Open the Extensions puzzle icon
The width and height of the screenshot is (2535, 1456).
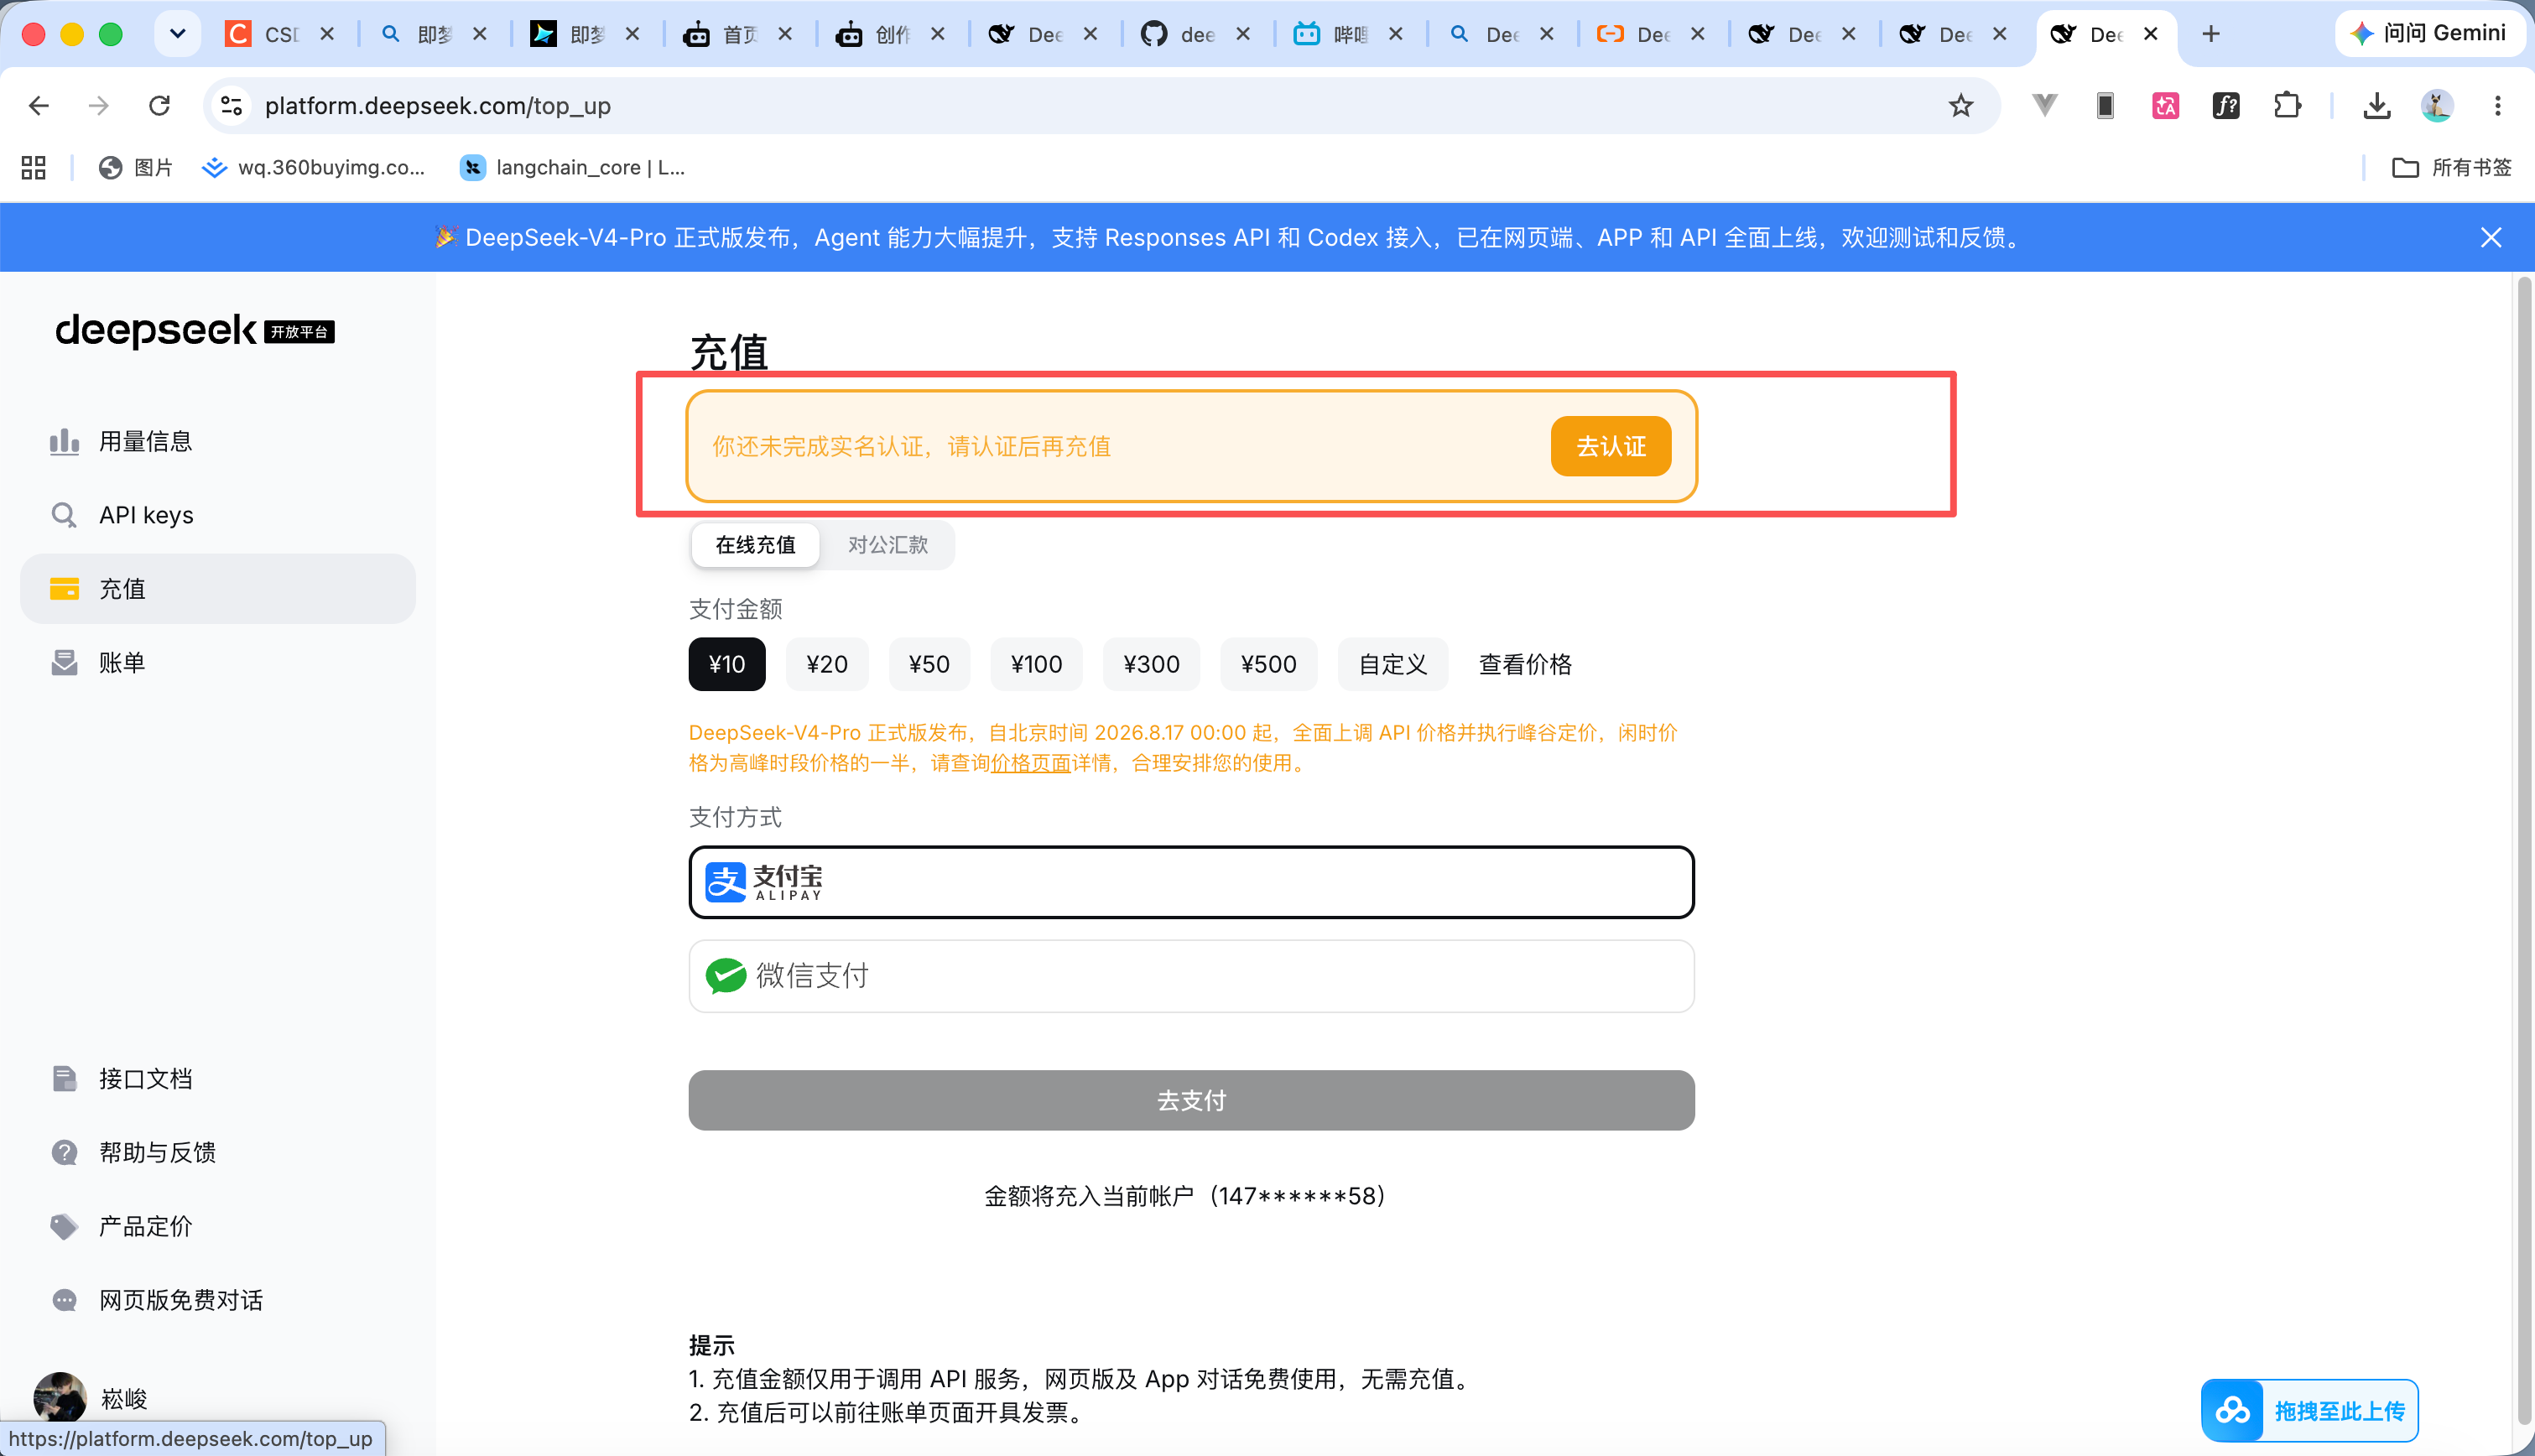(x=2287, y=105)
